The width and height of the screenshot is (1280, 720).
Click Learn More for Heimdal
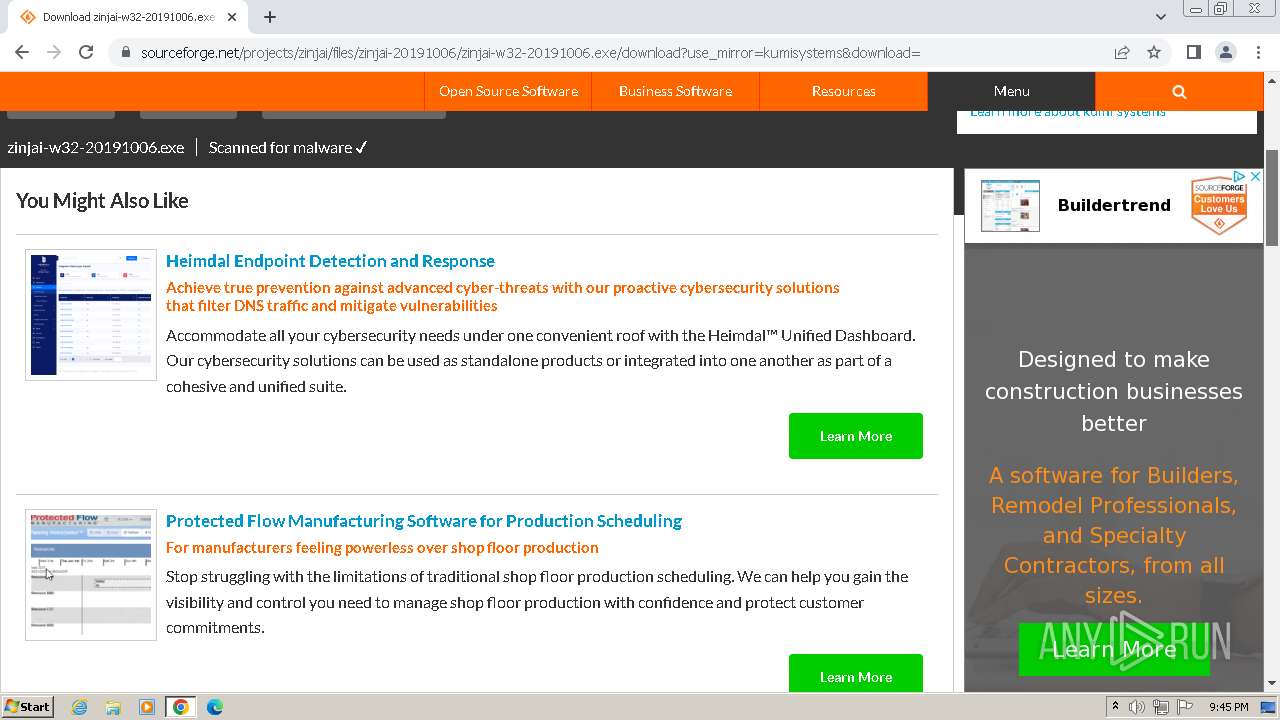856,436
